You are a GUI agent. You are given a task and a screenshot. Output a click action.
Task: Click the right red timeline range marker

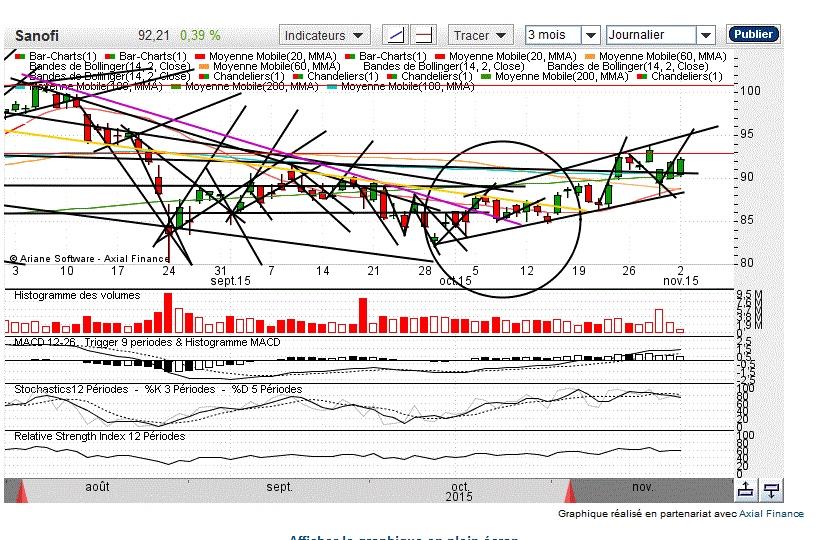click(x=570, y=491)
